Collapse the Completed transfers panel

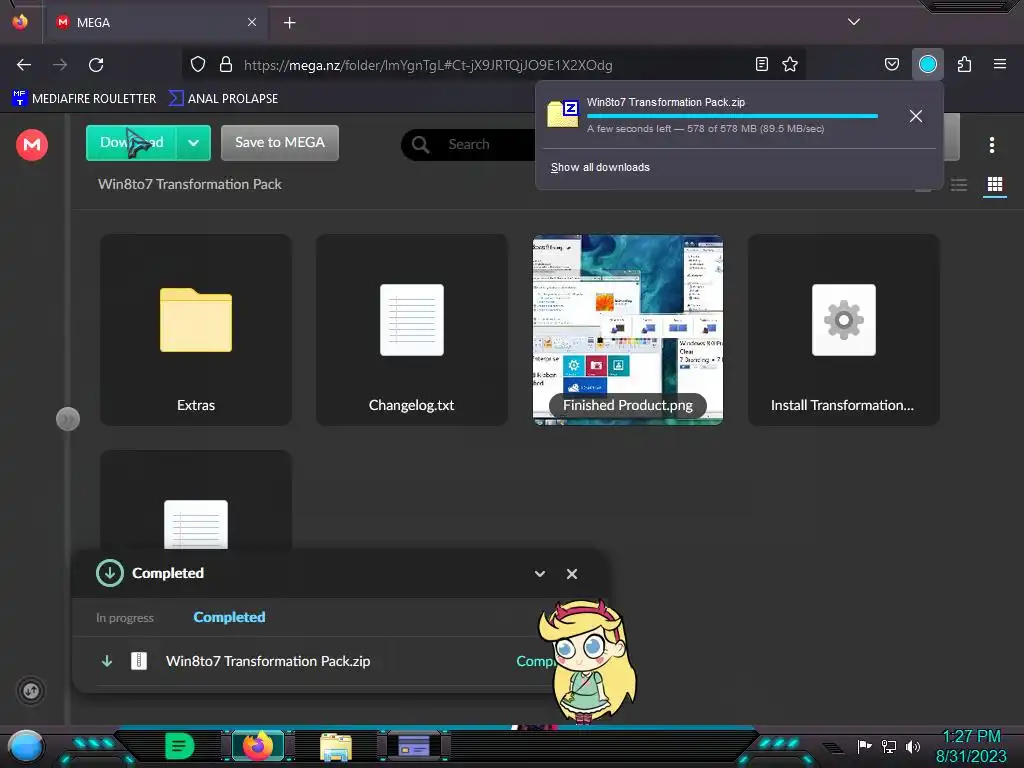pyautogui.click(x=539, y=574)
